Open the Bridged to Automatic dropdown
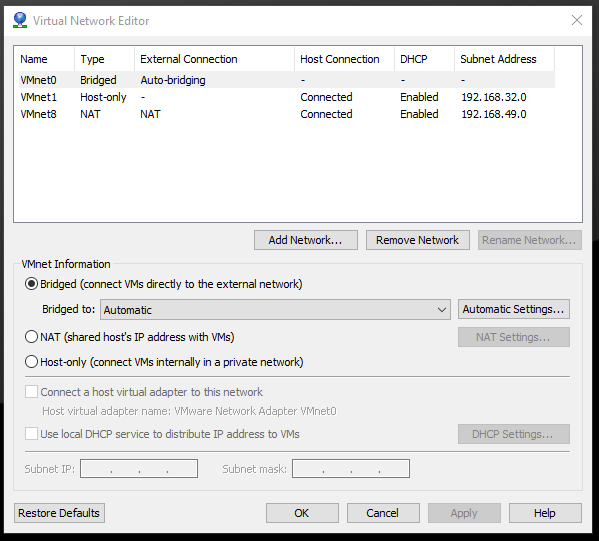599x541 pixels. click(x=275, y=309)
